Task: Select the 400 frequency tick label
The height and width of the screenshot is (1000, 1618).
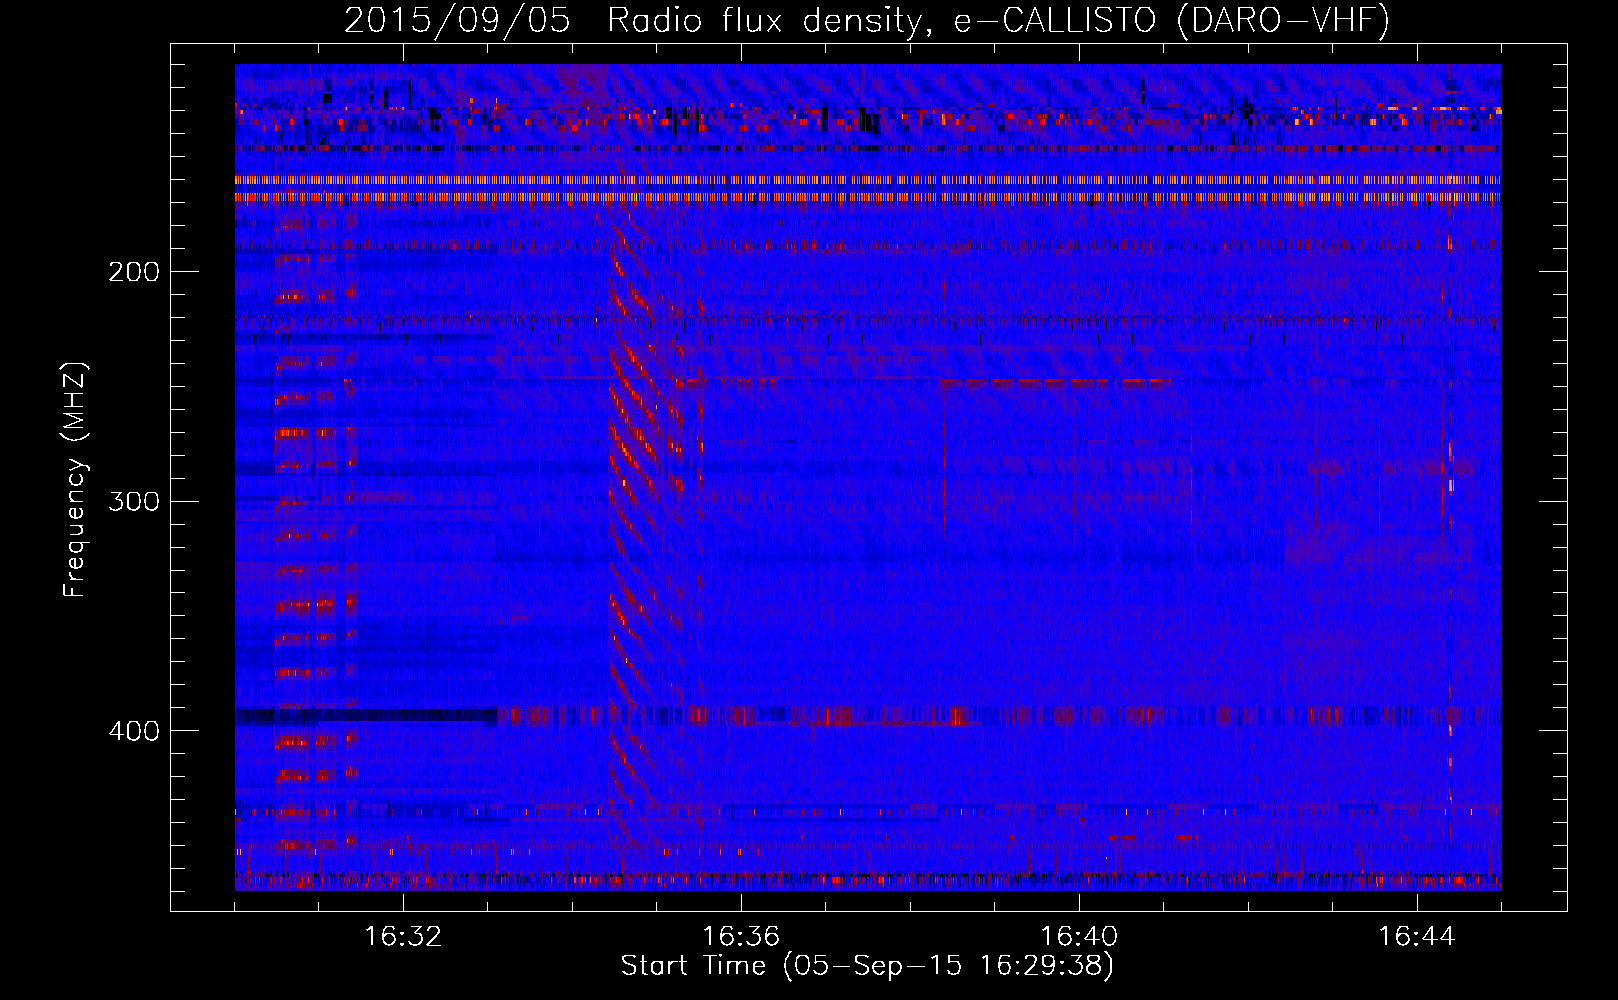Action: (x=134, y=731)
